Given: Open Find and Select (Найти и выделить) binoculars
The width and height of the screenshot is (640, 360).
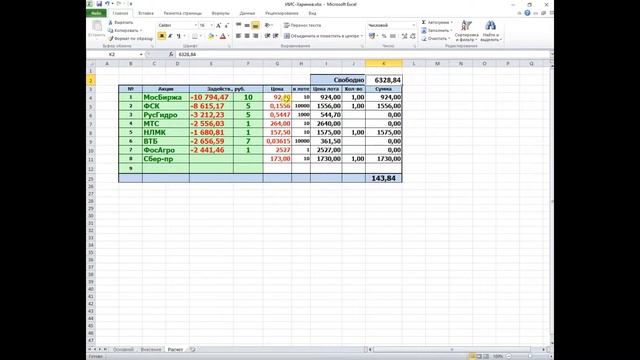Looking at the screenshot, I should (491, 31).
